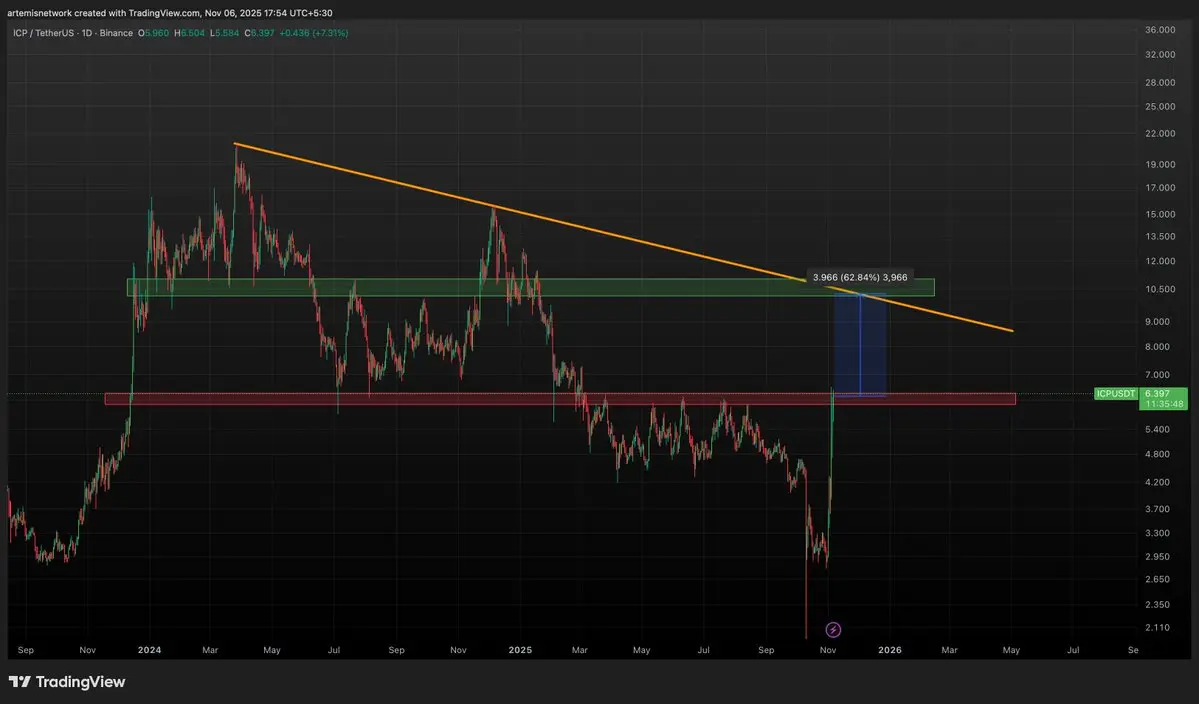
Task: Click the 2024 time axis label
Action: click(x=149, y=650)
